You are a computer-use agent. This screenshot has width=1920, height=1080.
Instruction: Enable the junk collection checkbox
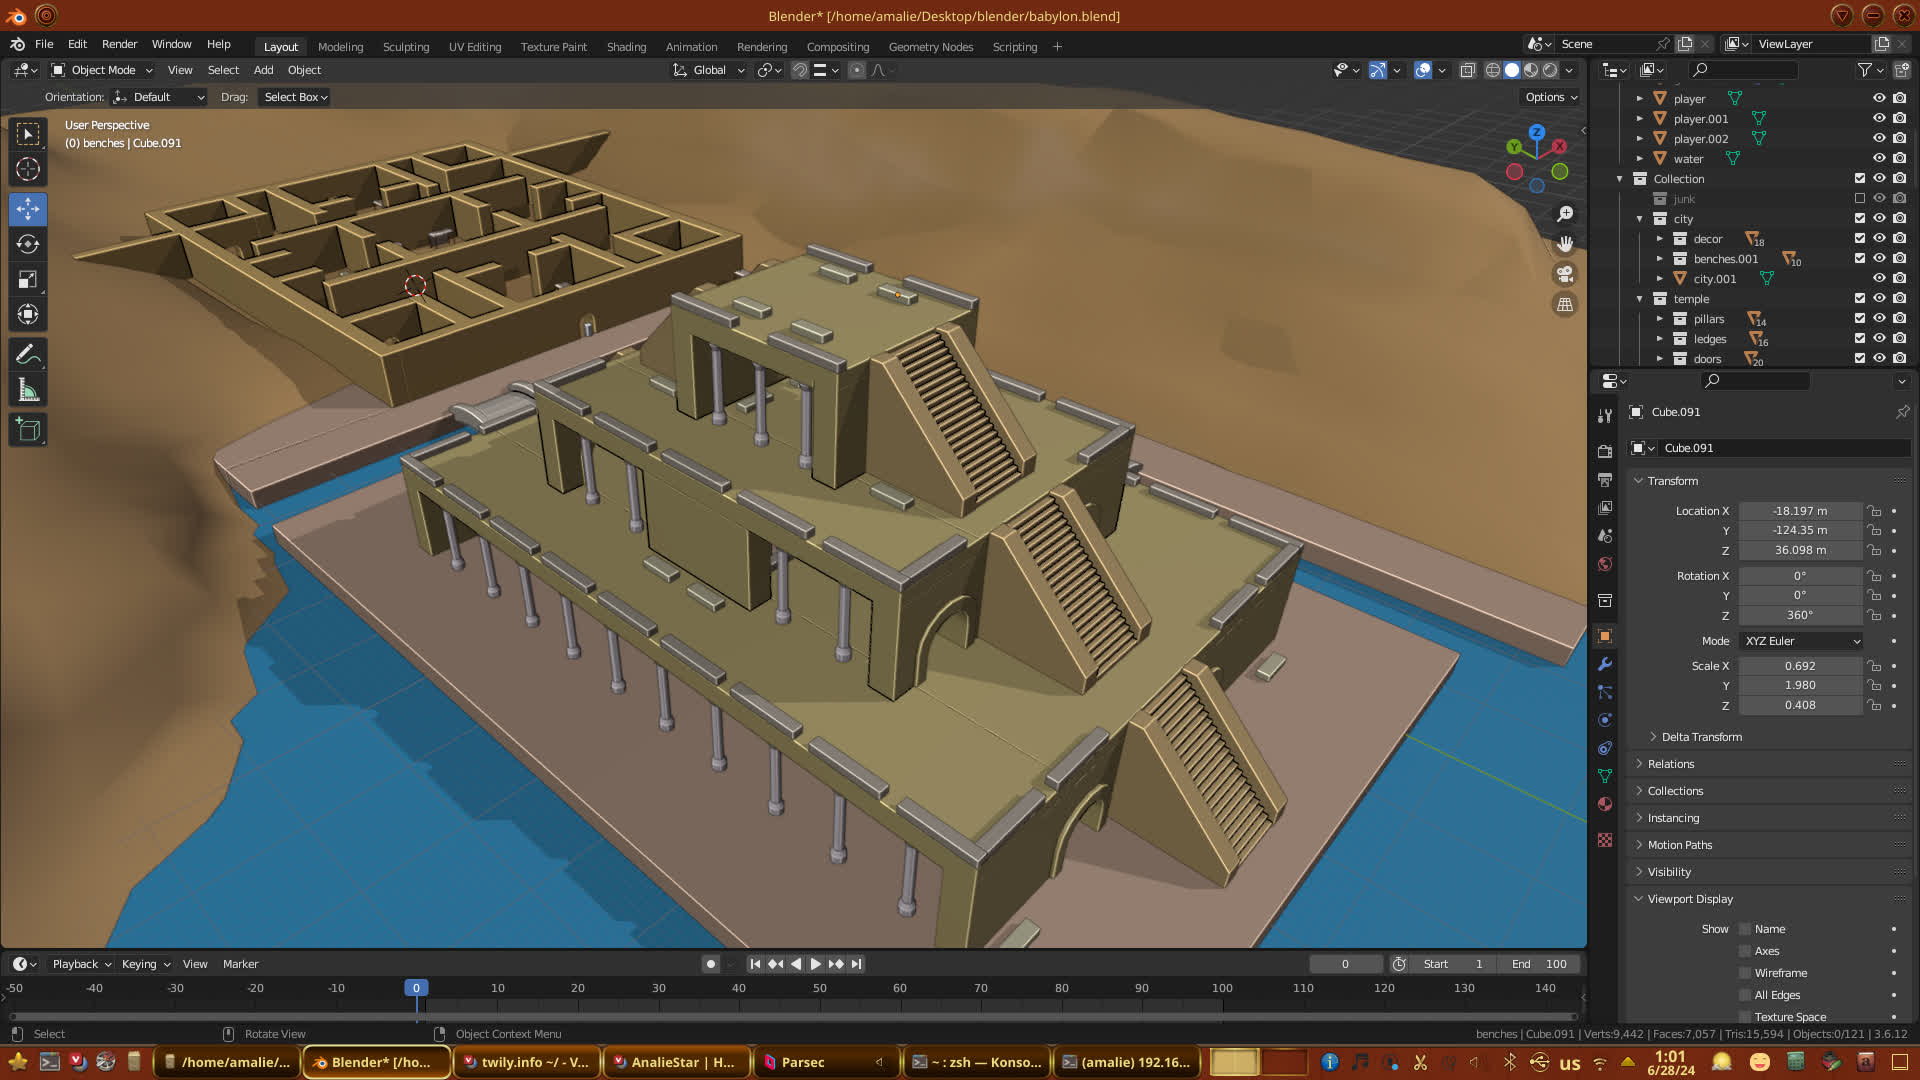[1860, 198]
